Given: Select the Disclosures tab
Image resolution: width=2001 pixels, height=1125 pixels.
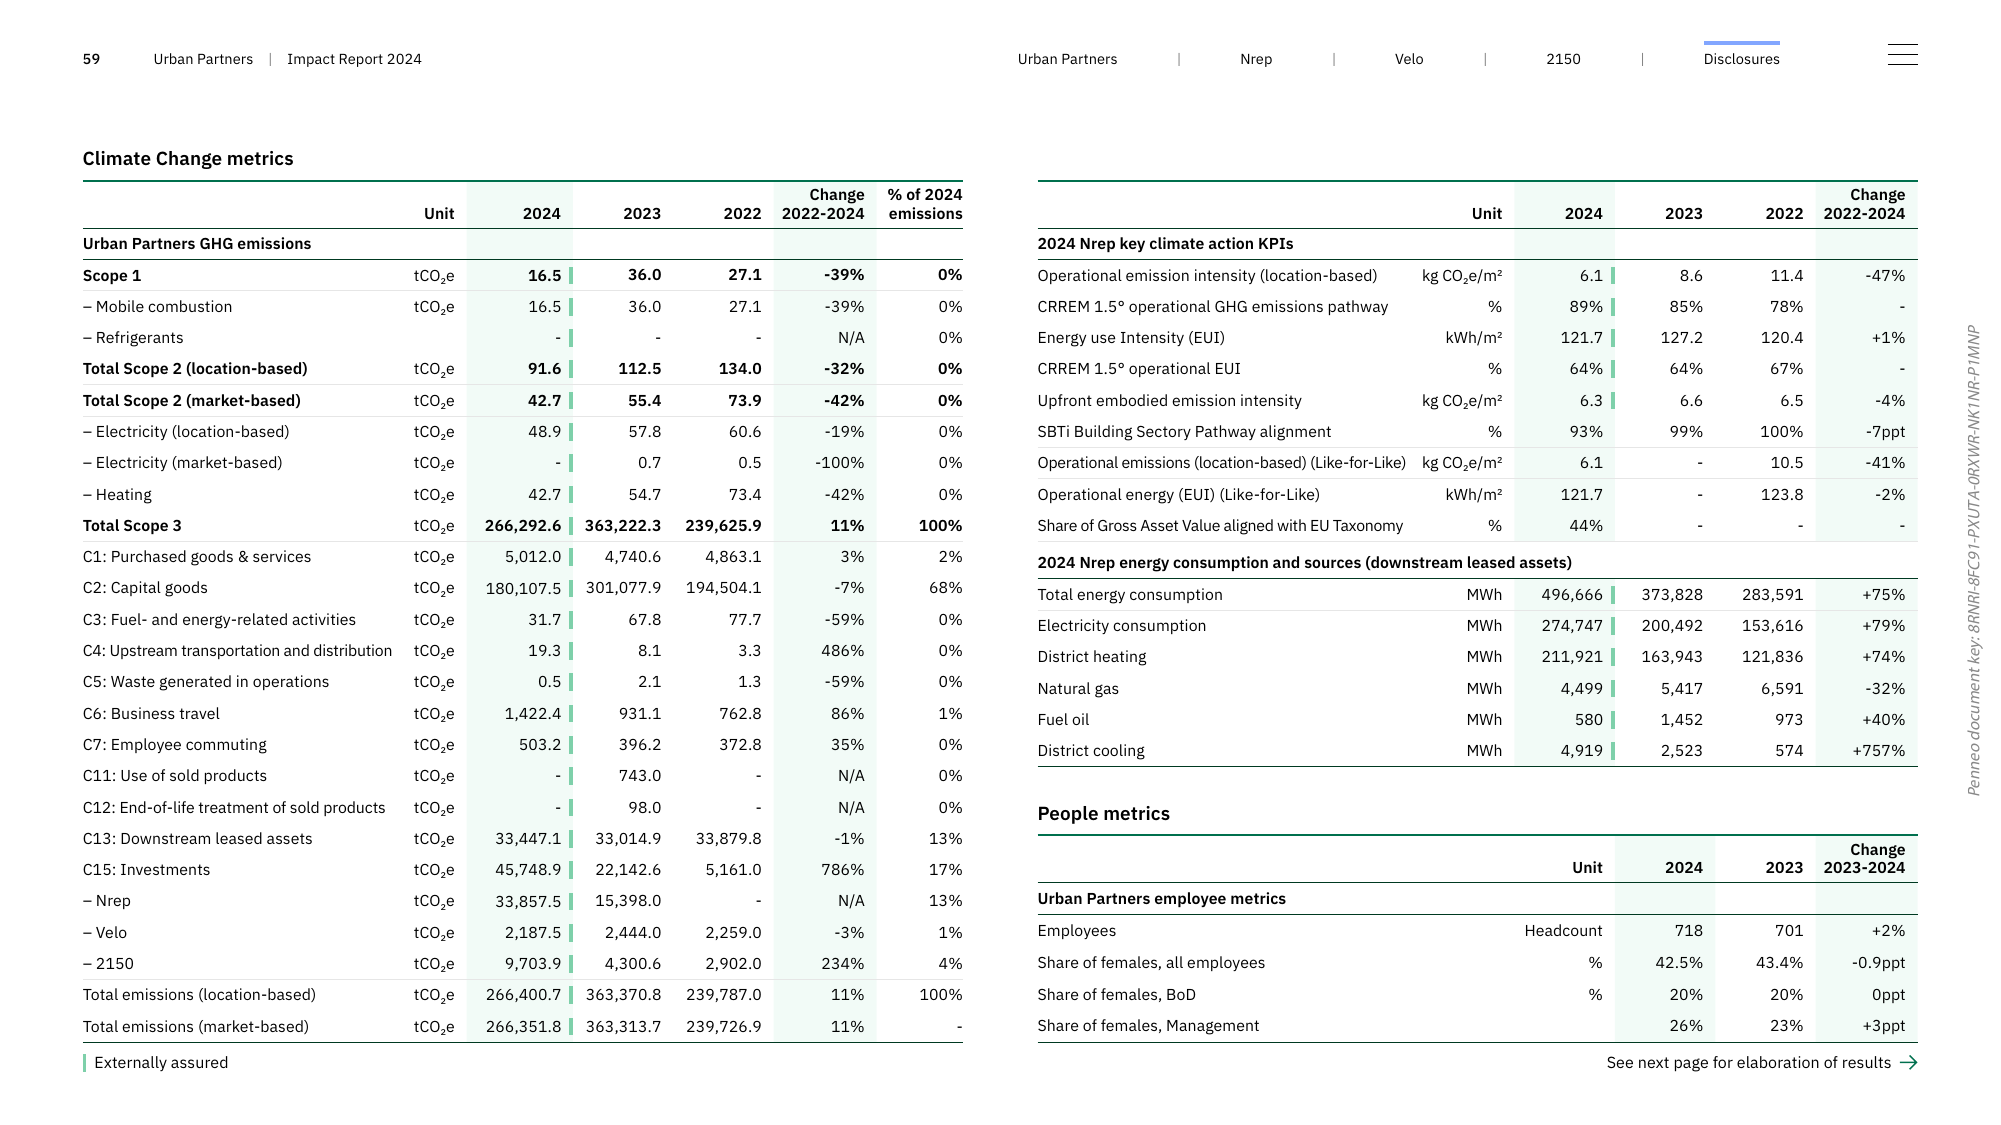Looking at the screenshot, I should click(x=1741, y=59).
